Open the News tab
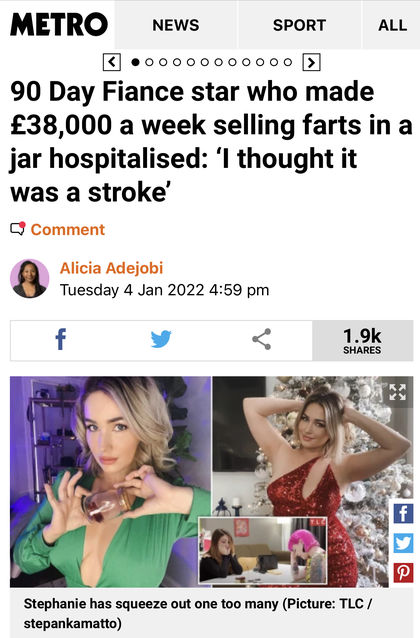Viewport: 420px width, 638px height. point(176,25)
